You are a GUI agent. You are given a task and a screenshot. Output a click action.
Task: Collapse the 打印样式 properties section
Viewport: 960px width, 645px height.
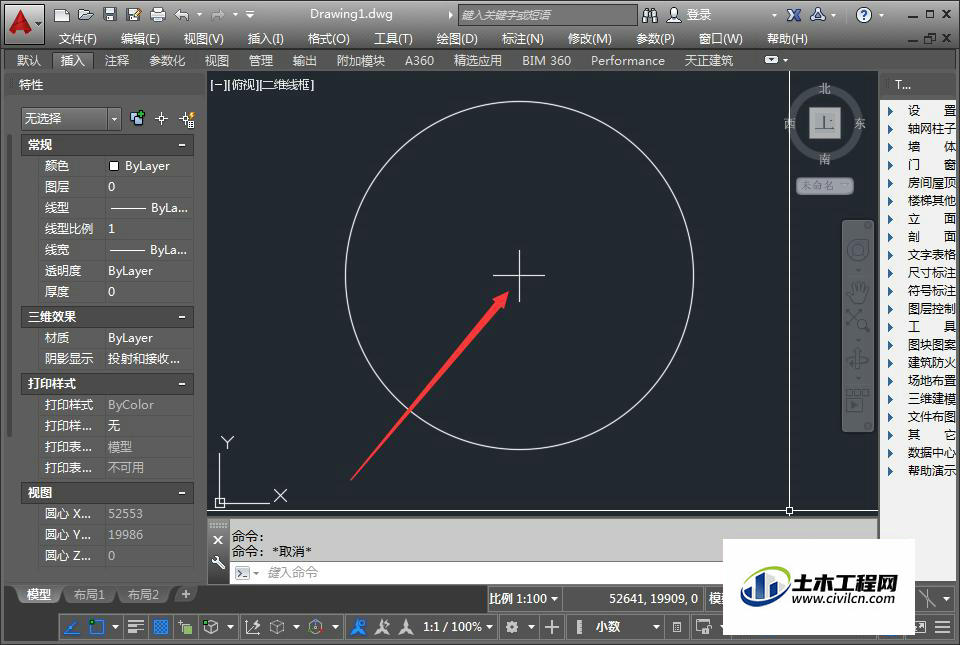pos(182,384)
